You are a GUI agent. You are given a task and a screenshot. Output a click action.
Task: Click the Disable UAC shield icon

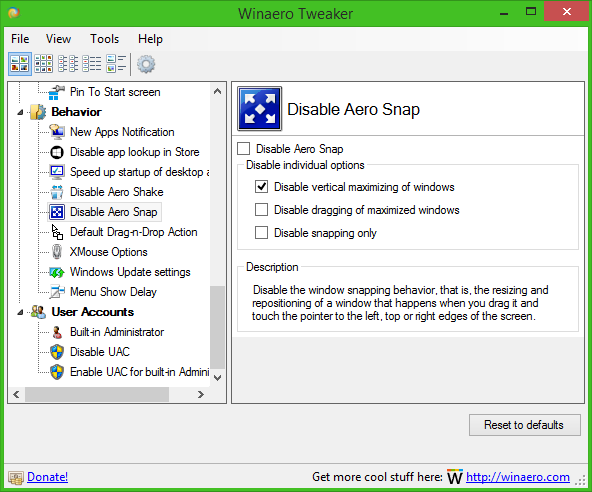pyautogui.click(x=57, y=352)
